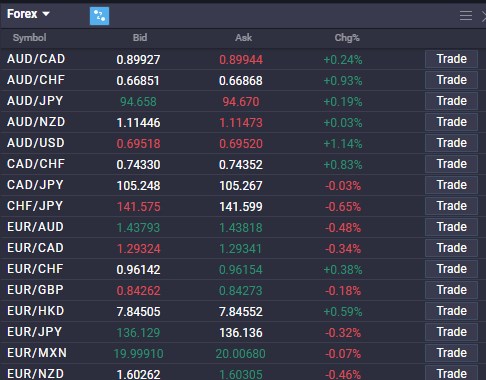This screenshot has width=486, height=380.
Task: Open the hamburger panel menu
Action: pyautogui.click(x=466, y=15)
